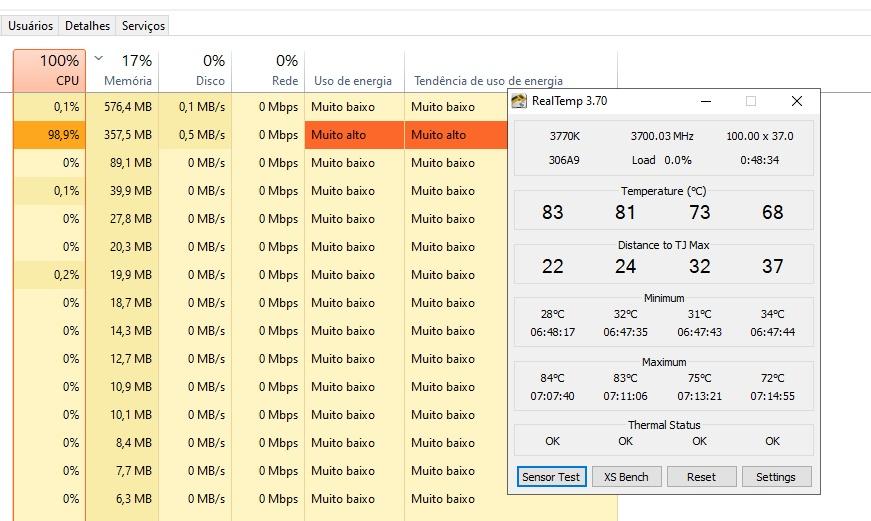Sort by the Disco column header
This screenshot has width=871, height=521.
(196, 71)
